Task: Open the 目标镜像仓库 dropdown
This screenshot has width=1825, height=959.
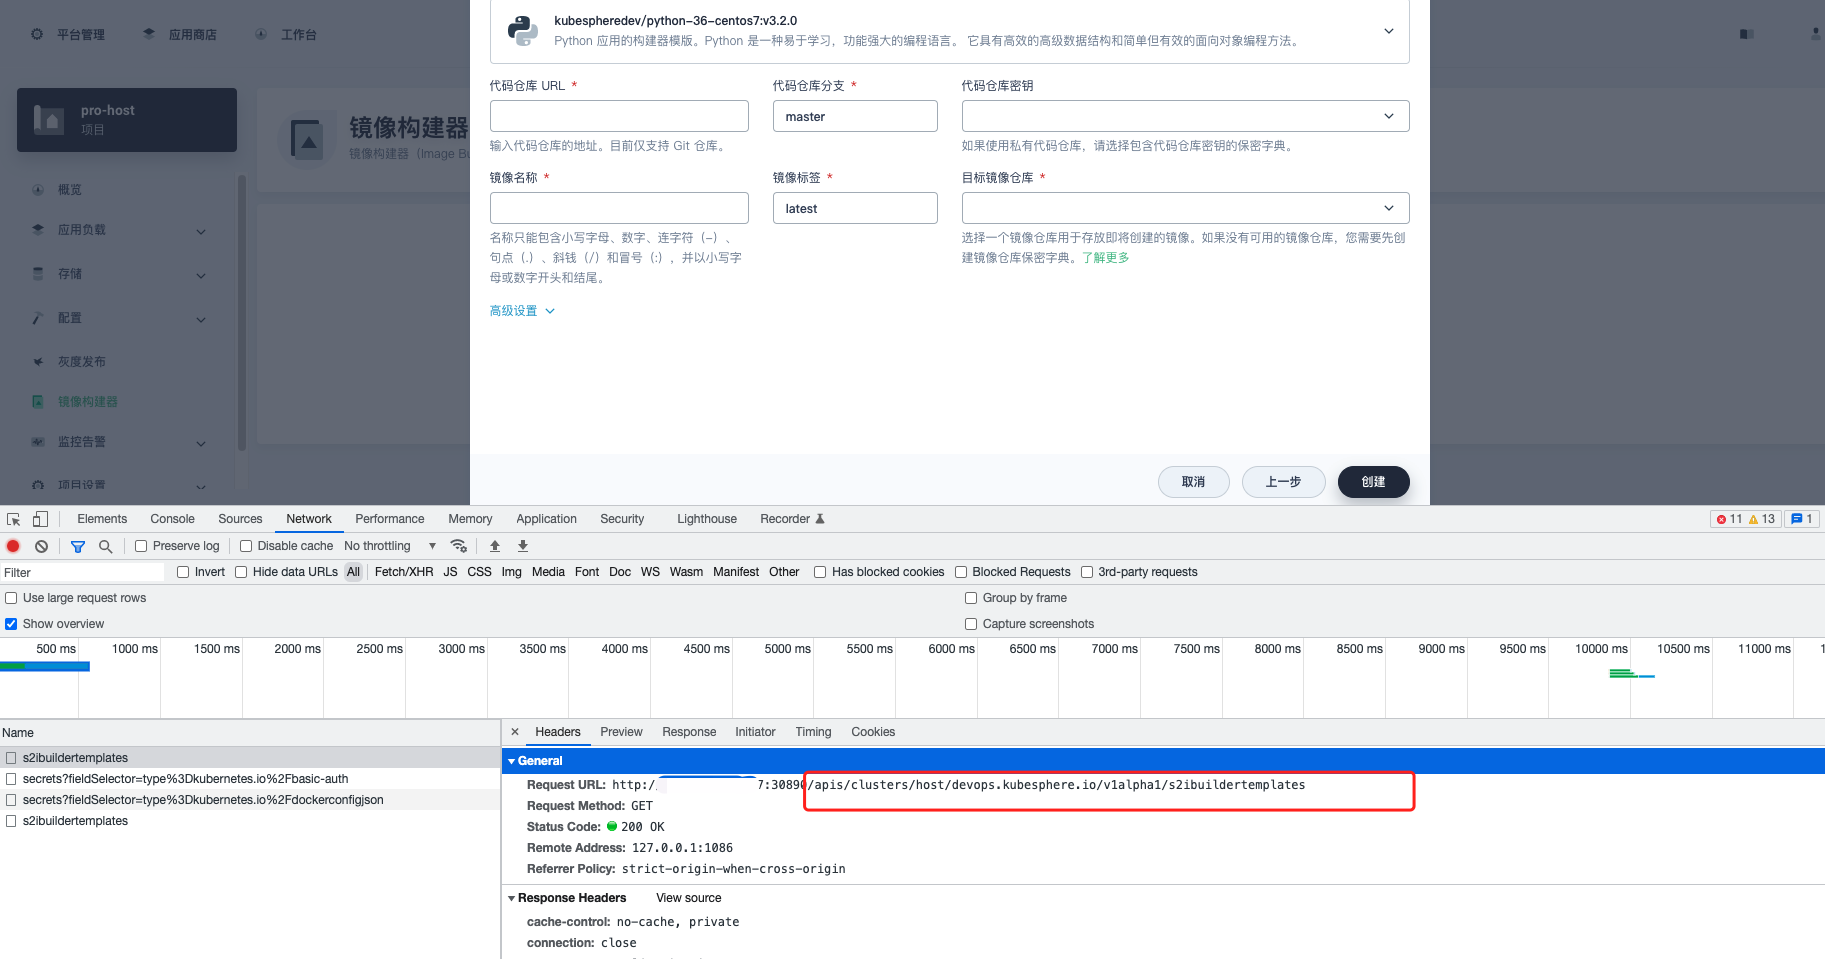Action: coord(1185,208)
